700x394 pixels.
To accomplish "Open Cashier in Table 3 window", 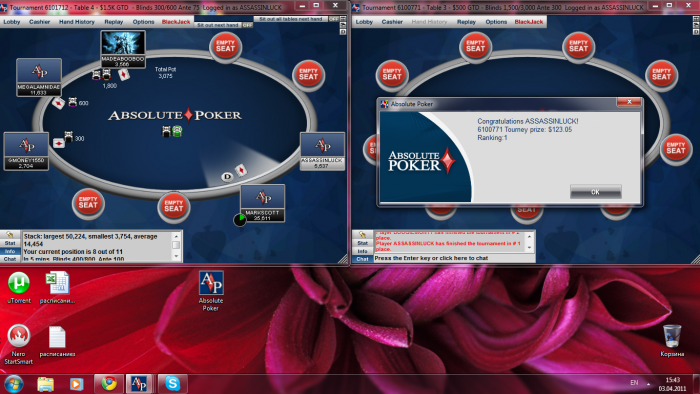I will point(392,22).
